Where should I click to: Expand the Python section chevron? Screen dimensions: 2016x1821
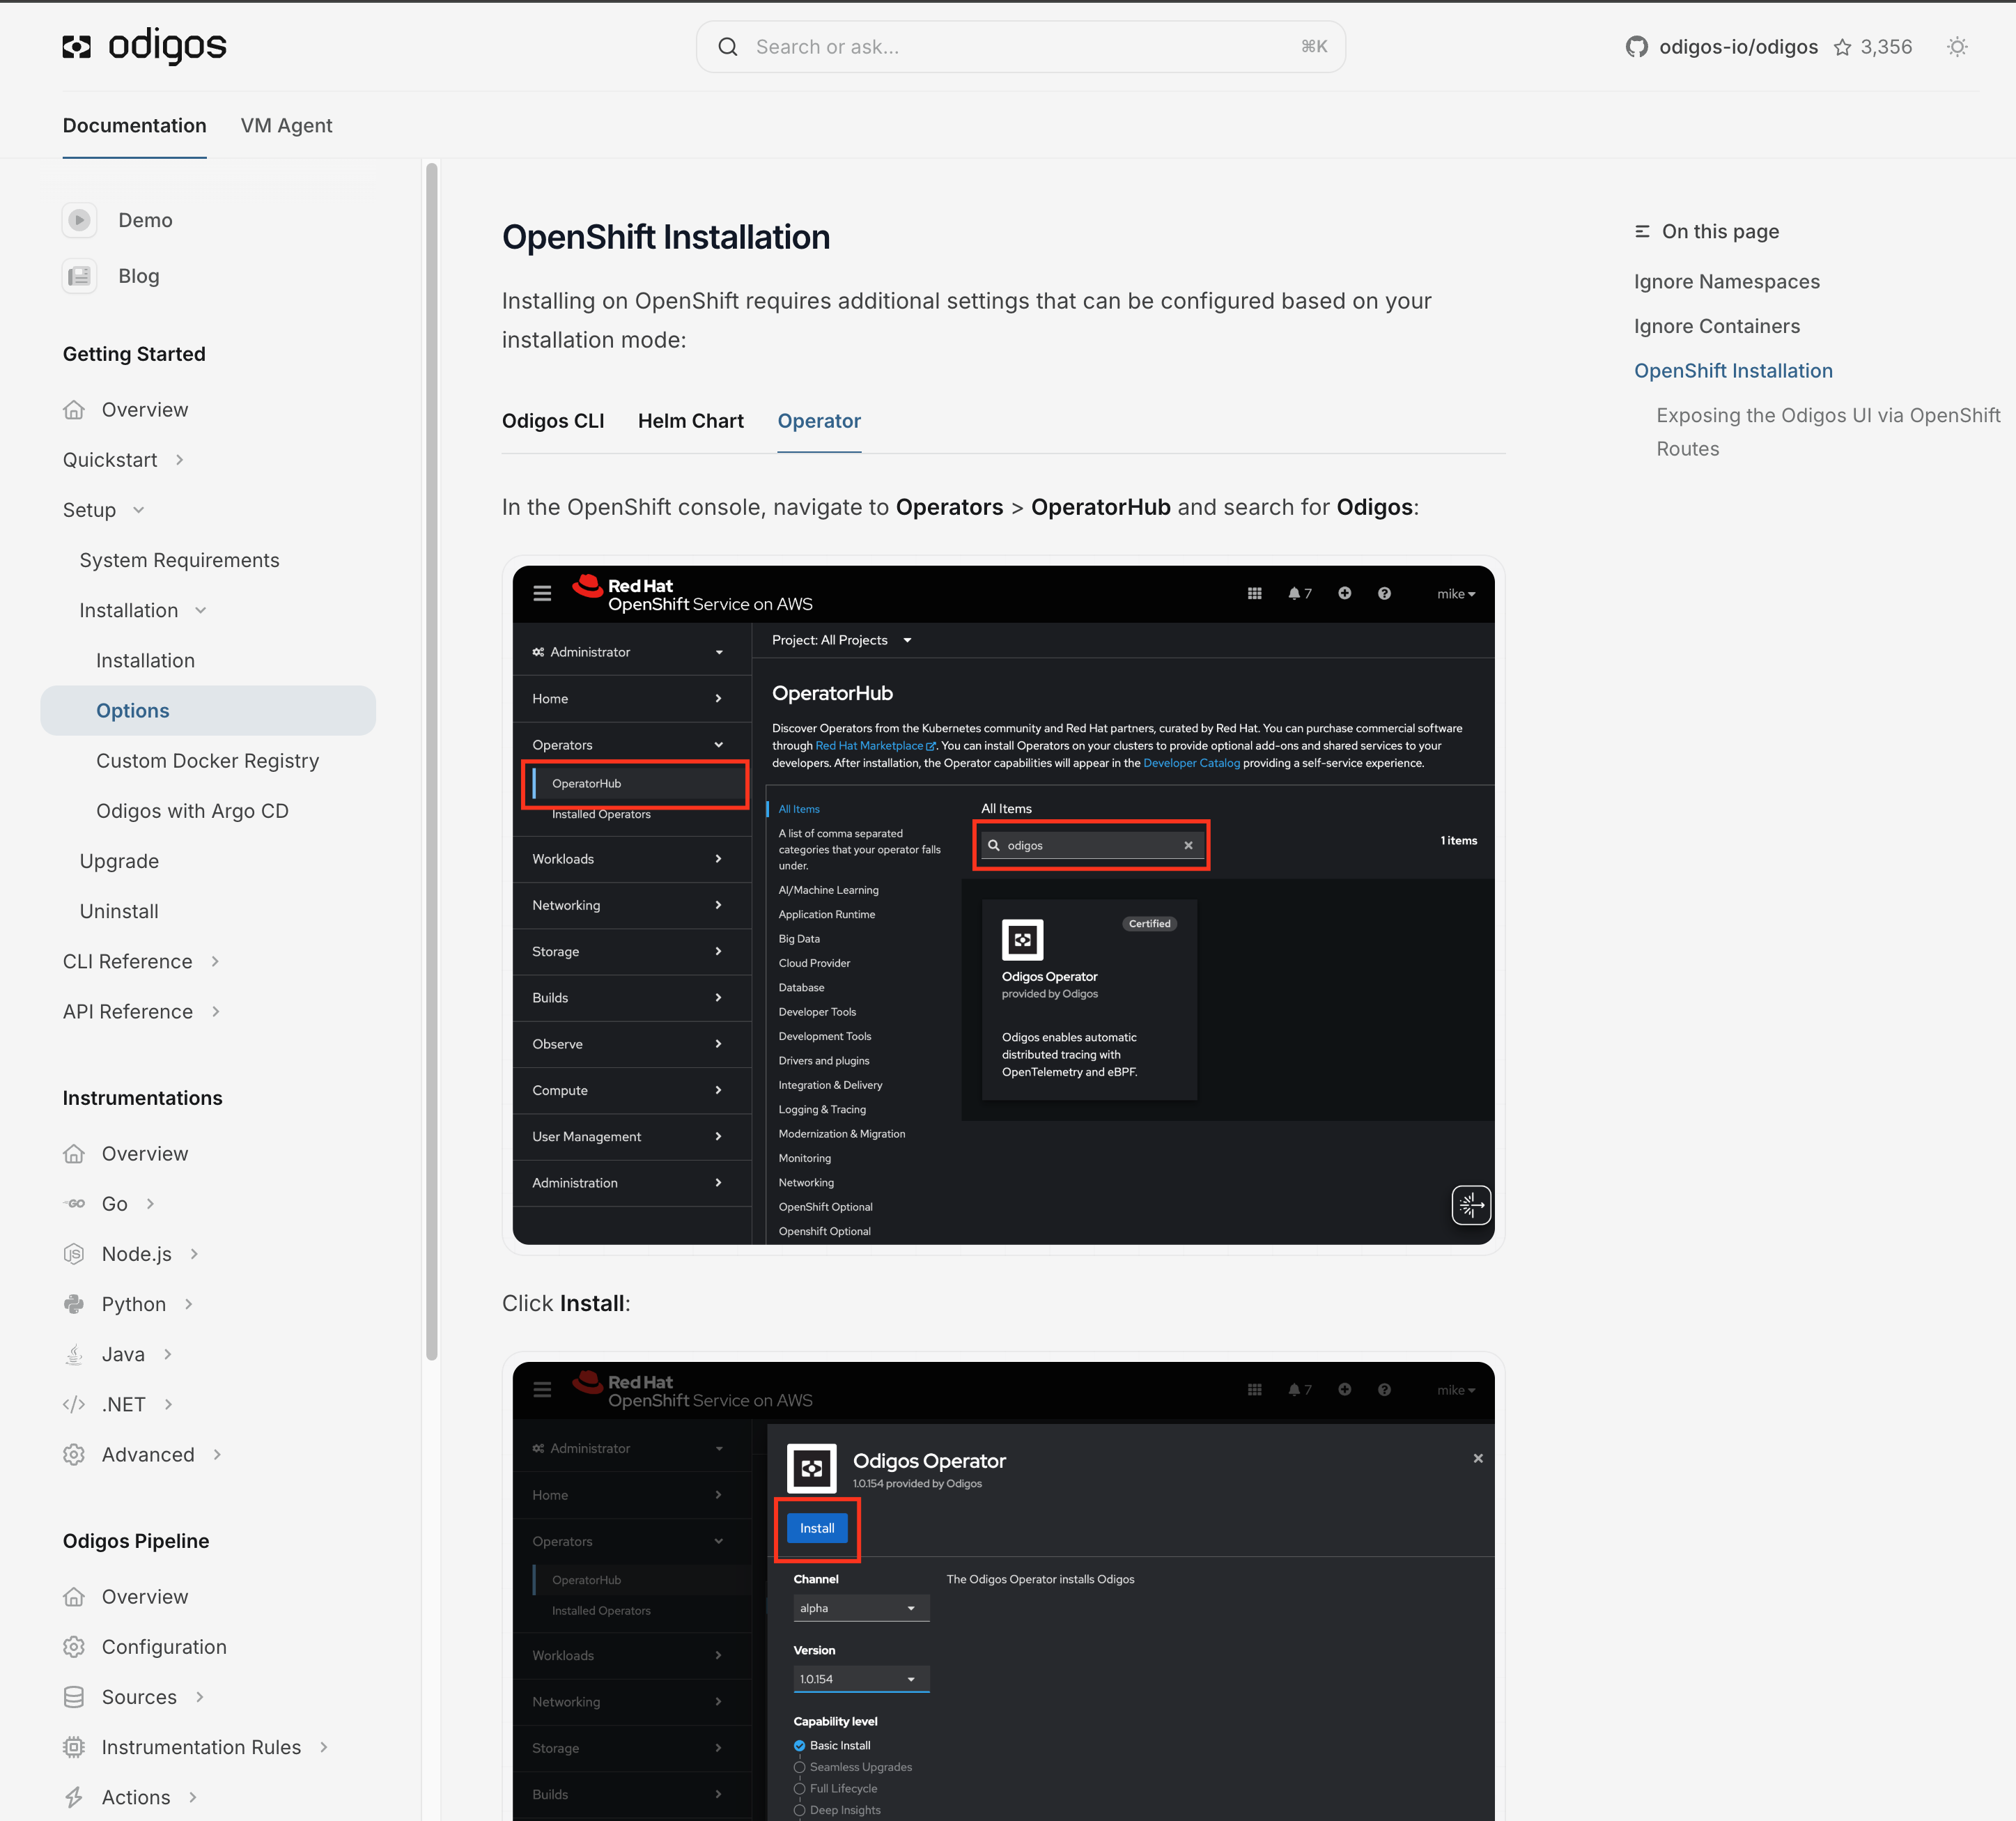coord(188,1304)
